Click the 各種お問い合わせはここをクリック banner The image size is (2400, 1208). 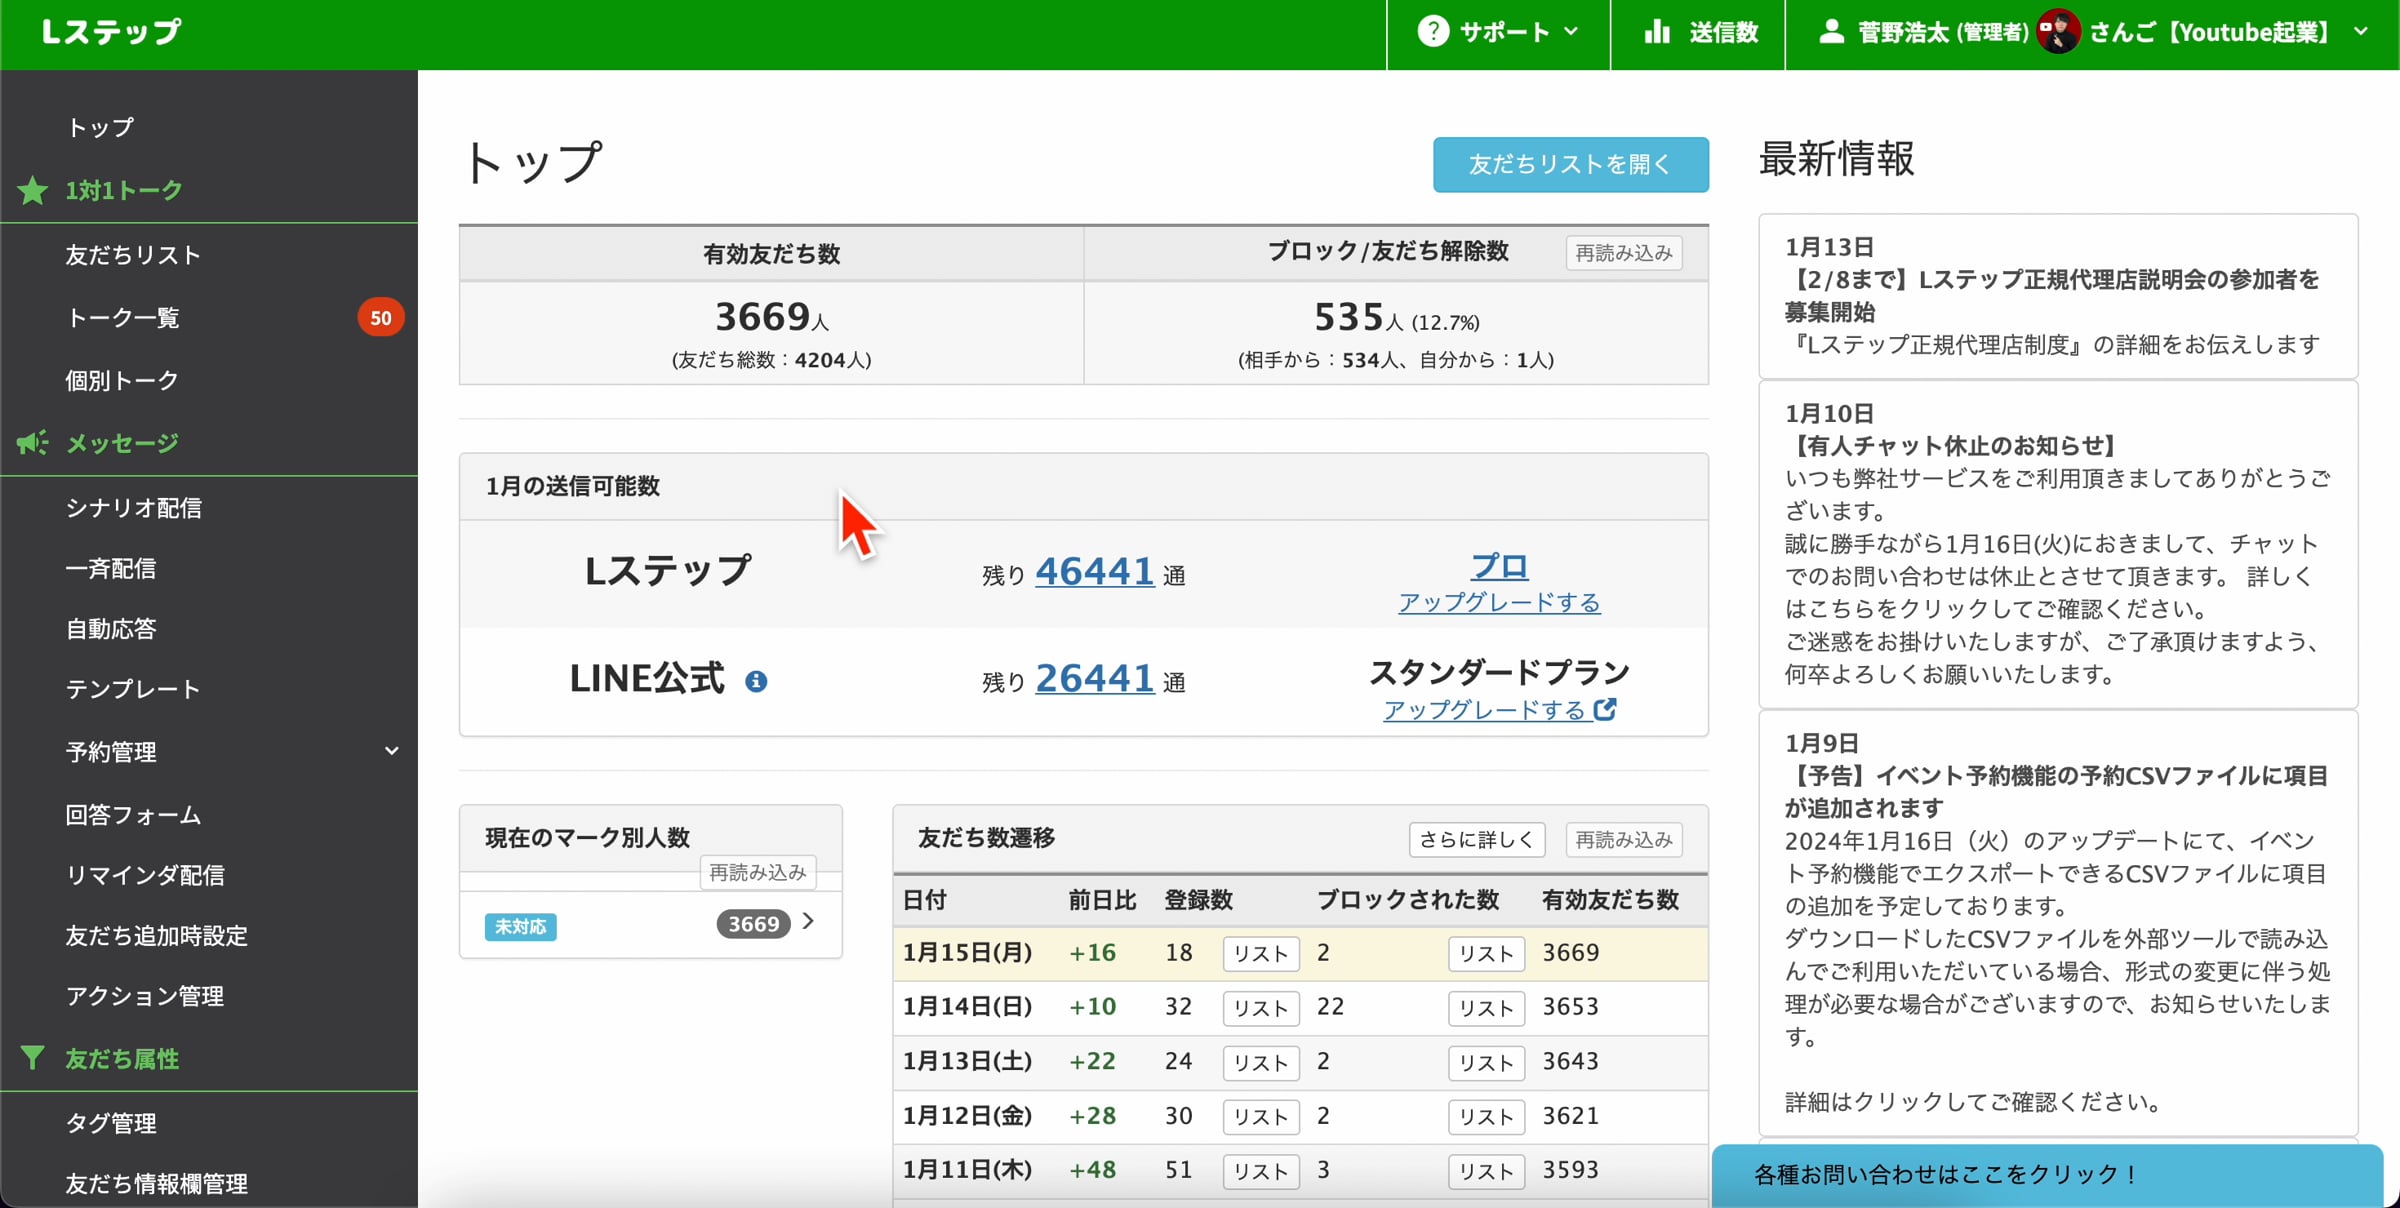click(2048, 1176)
